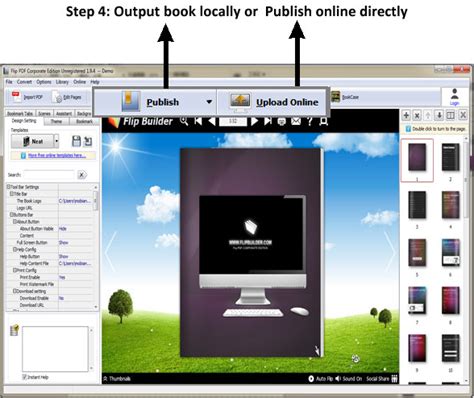The image size is (474, 398).
Task: Select the Bookmark tab
Action: point(84,121)
